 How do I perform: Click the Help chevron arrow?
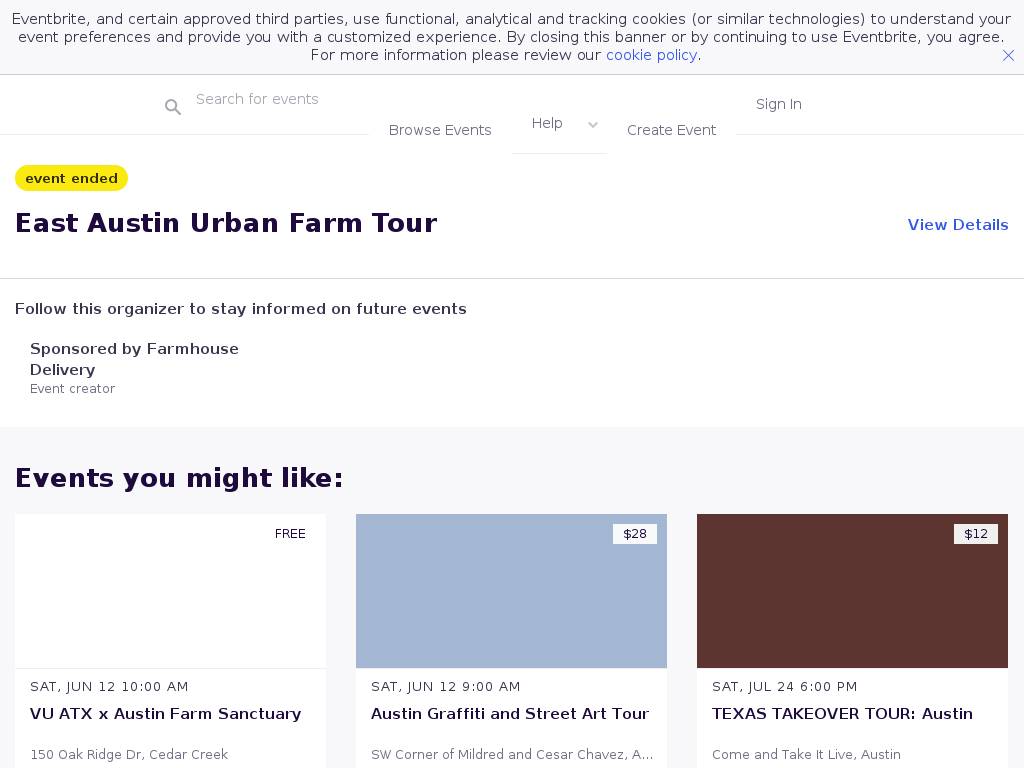(593, 125)
